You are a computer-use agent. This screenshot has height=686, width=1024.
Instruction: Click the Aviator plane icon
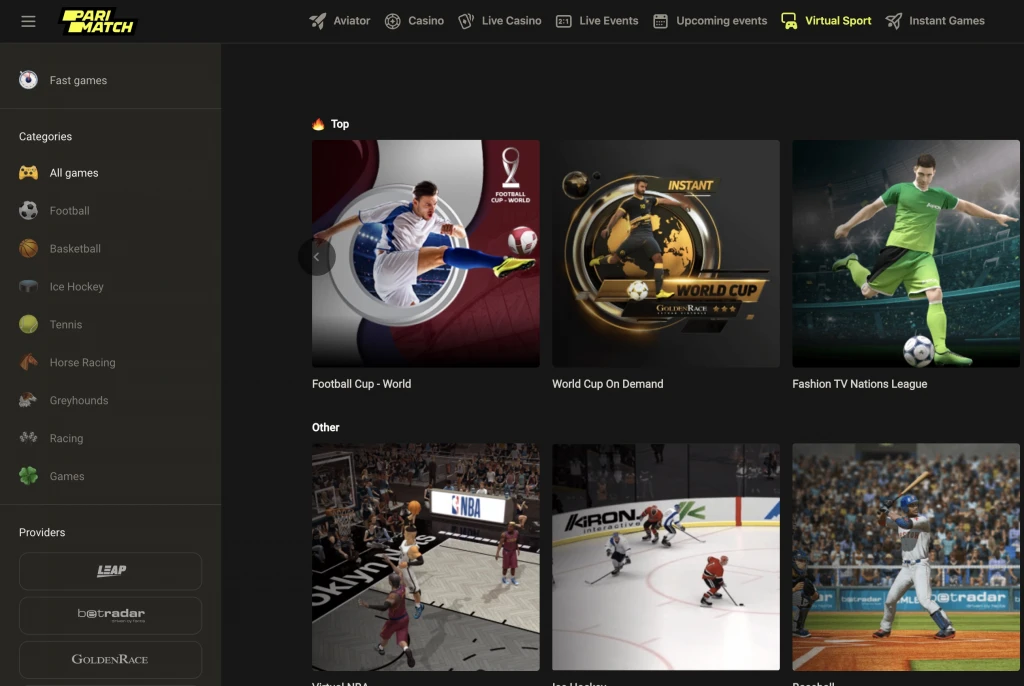318,21
